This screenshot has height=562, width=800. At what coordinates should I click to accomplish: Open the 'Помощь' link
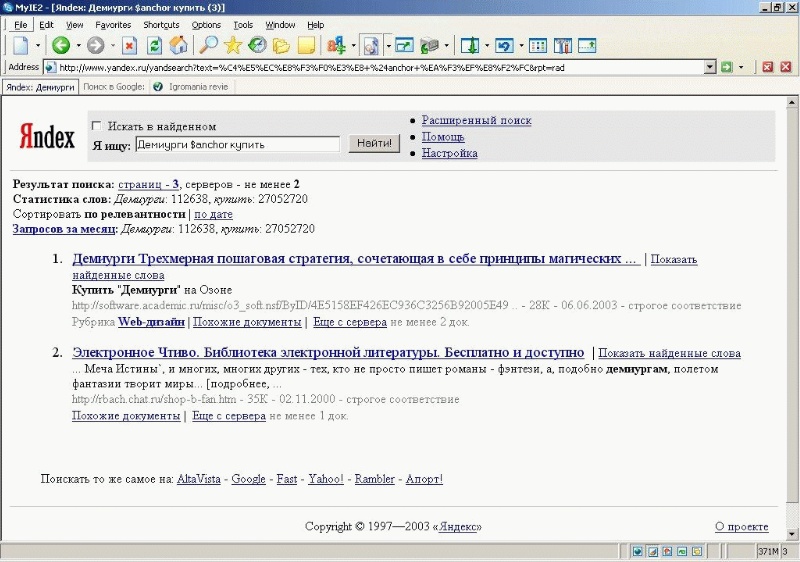[x=443, y=137]
